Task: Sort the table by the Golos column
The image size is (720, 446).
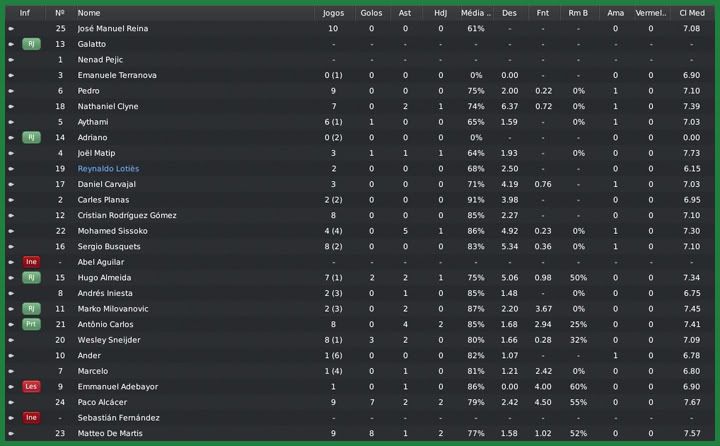Action: pos(371,13)
